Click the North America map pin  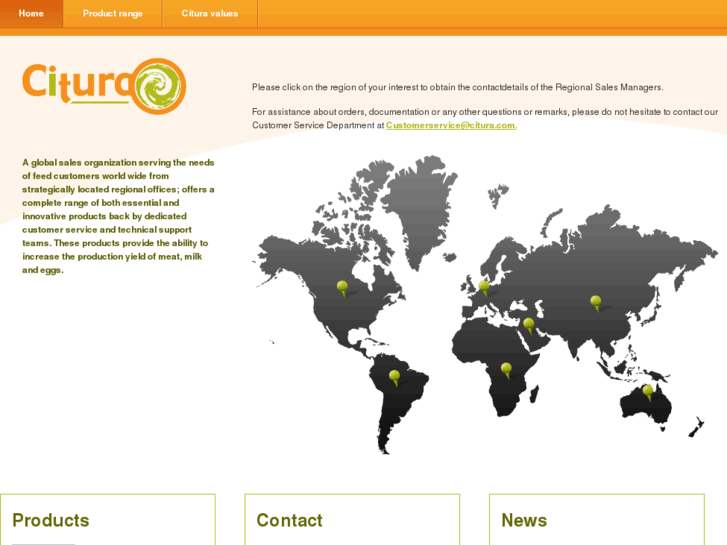click(342, 288)
